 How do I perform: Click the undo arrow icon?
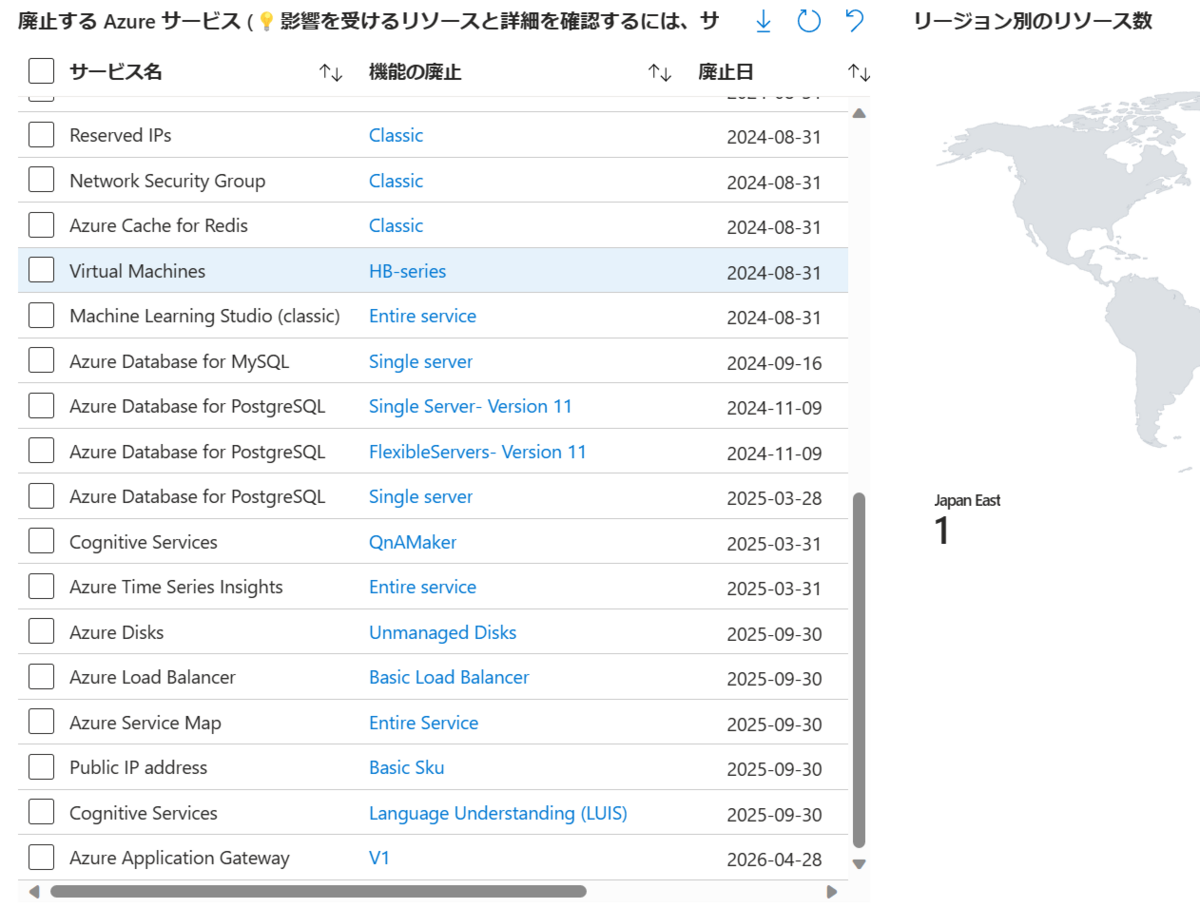coord(854,21)
